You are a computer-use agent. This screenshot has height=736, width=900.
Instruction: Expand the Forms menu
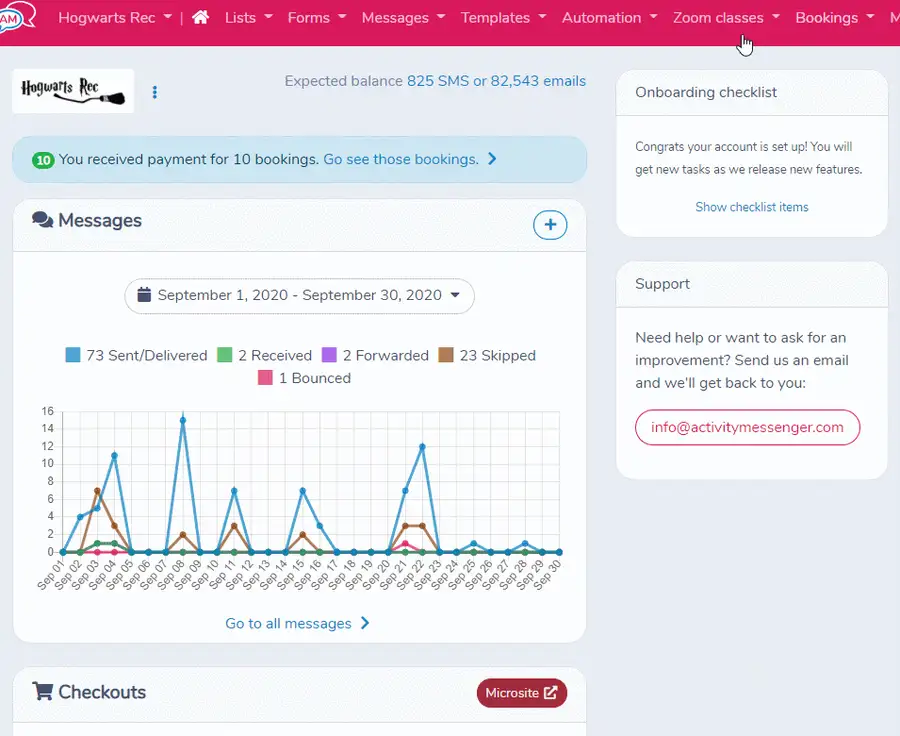tap(317, 18)
